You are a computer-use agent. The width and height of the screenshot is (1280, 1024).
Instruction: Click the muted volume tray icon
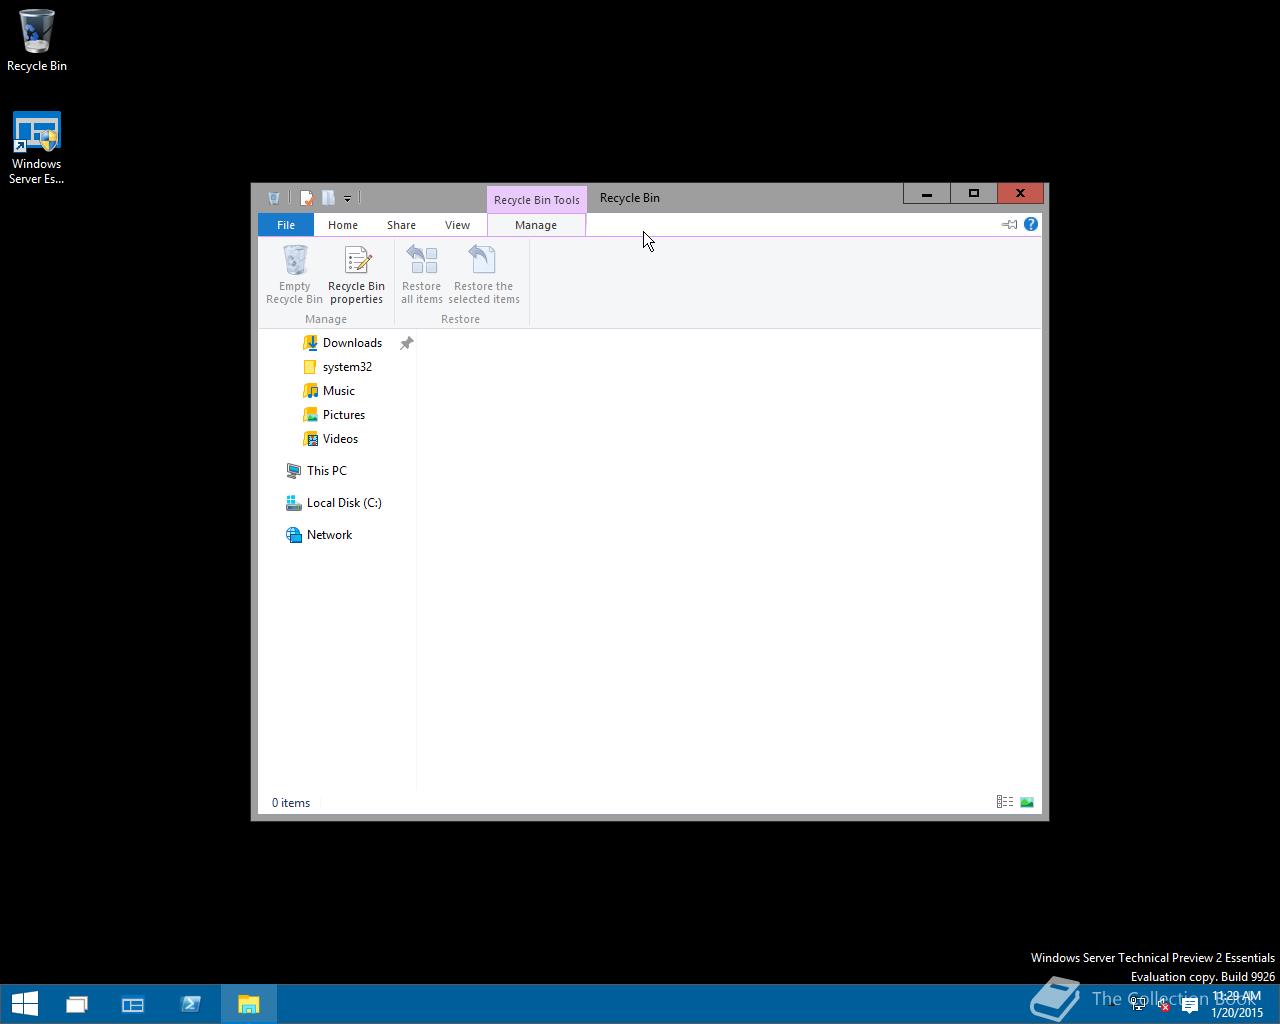pos(1163,1005)
